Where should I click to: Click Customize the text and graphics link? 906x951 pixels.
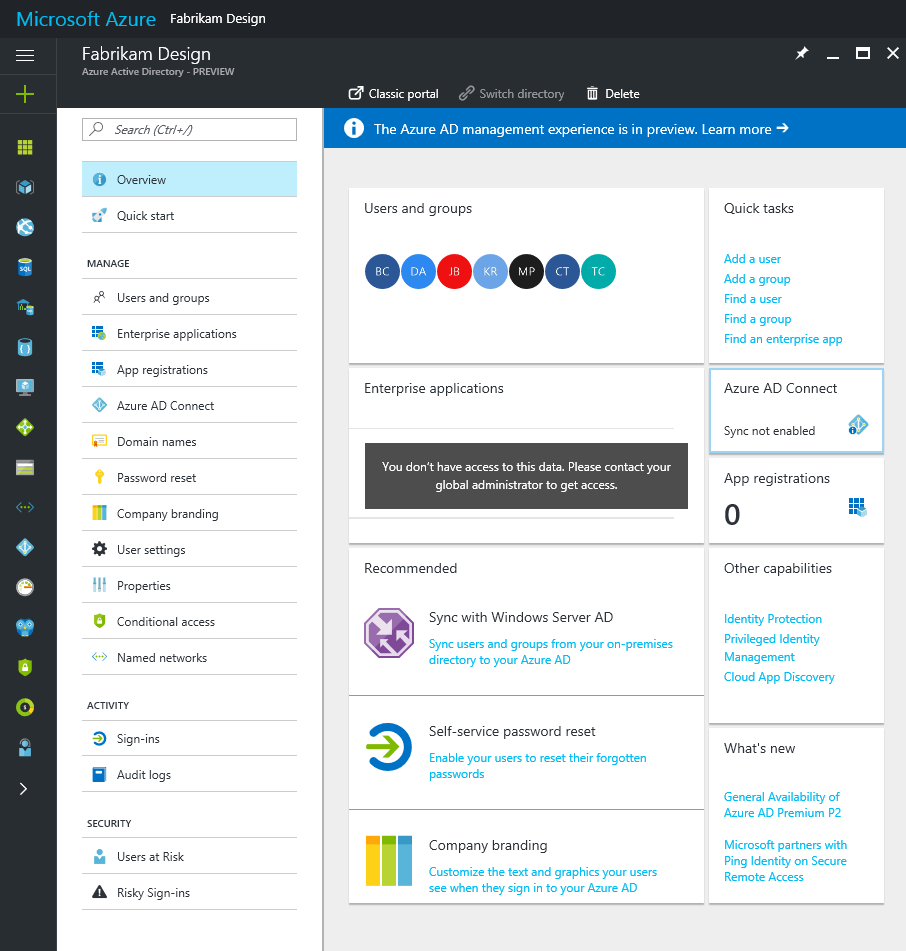click(x=543, y=880)
